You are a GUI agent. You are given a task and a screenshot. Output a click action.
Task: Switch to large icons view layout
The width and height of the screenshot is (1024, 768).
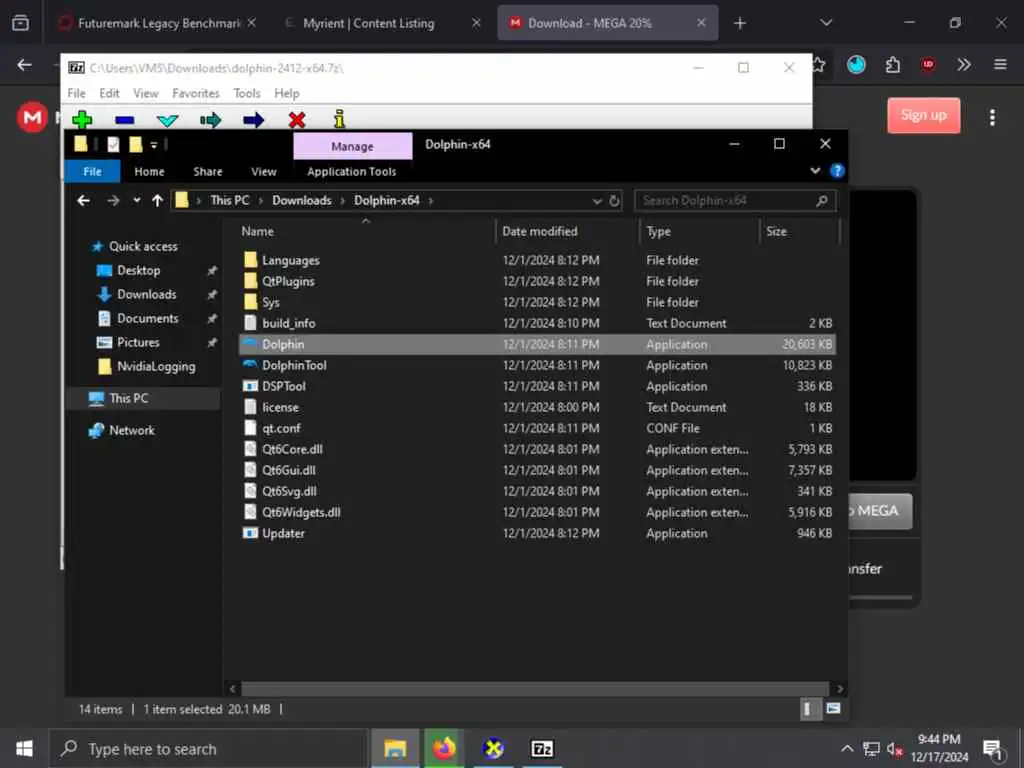pos(833,709)
